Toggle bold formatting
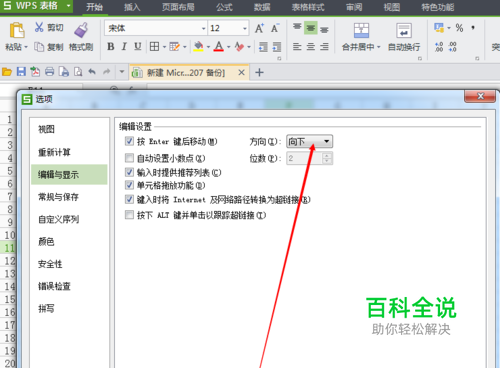 pos(111,47)
